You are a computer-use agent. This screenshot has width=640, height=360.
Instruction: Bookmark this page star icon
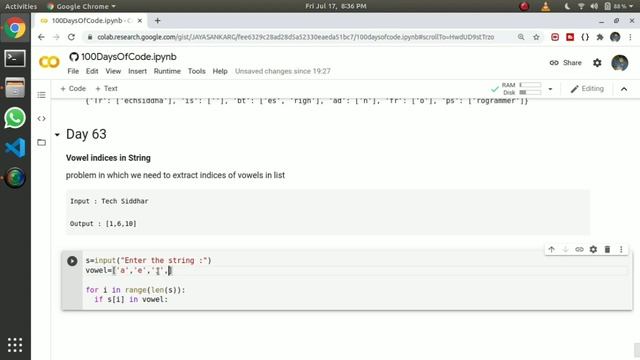[x=536, y=37]
